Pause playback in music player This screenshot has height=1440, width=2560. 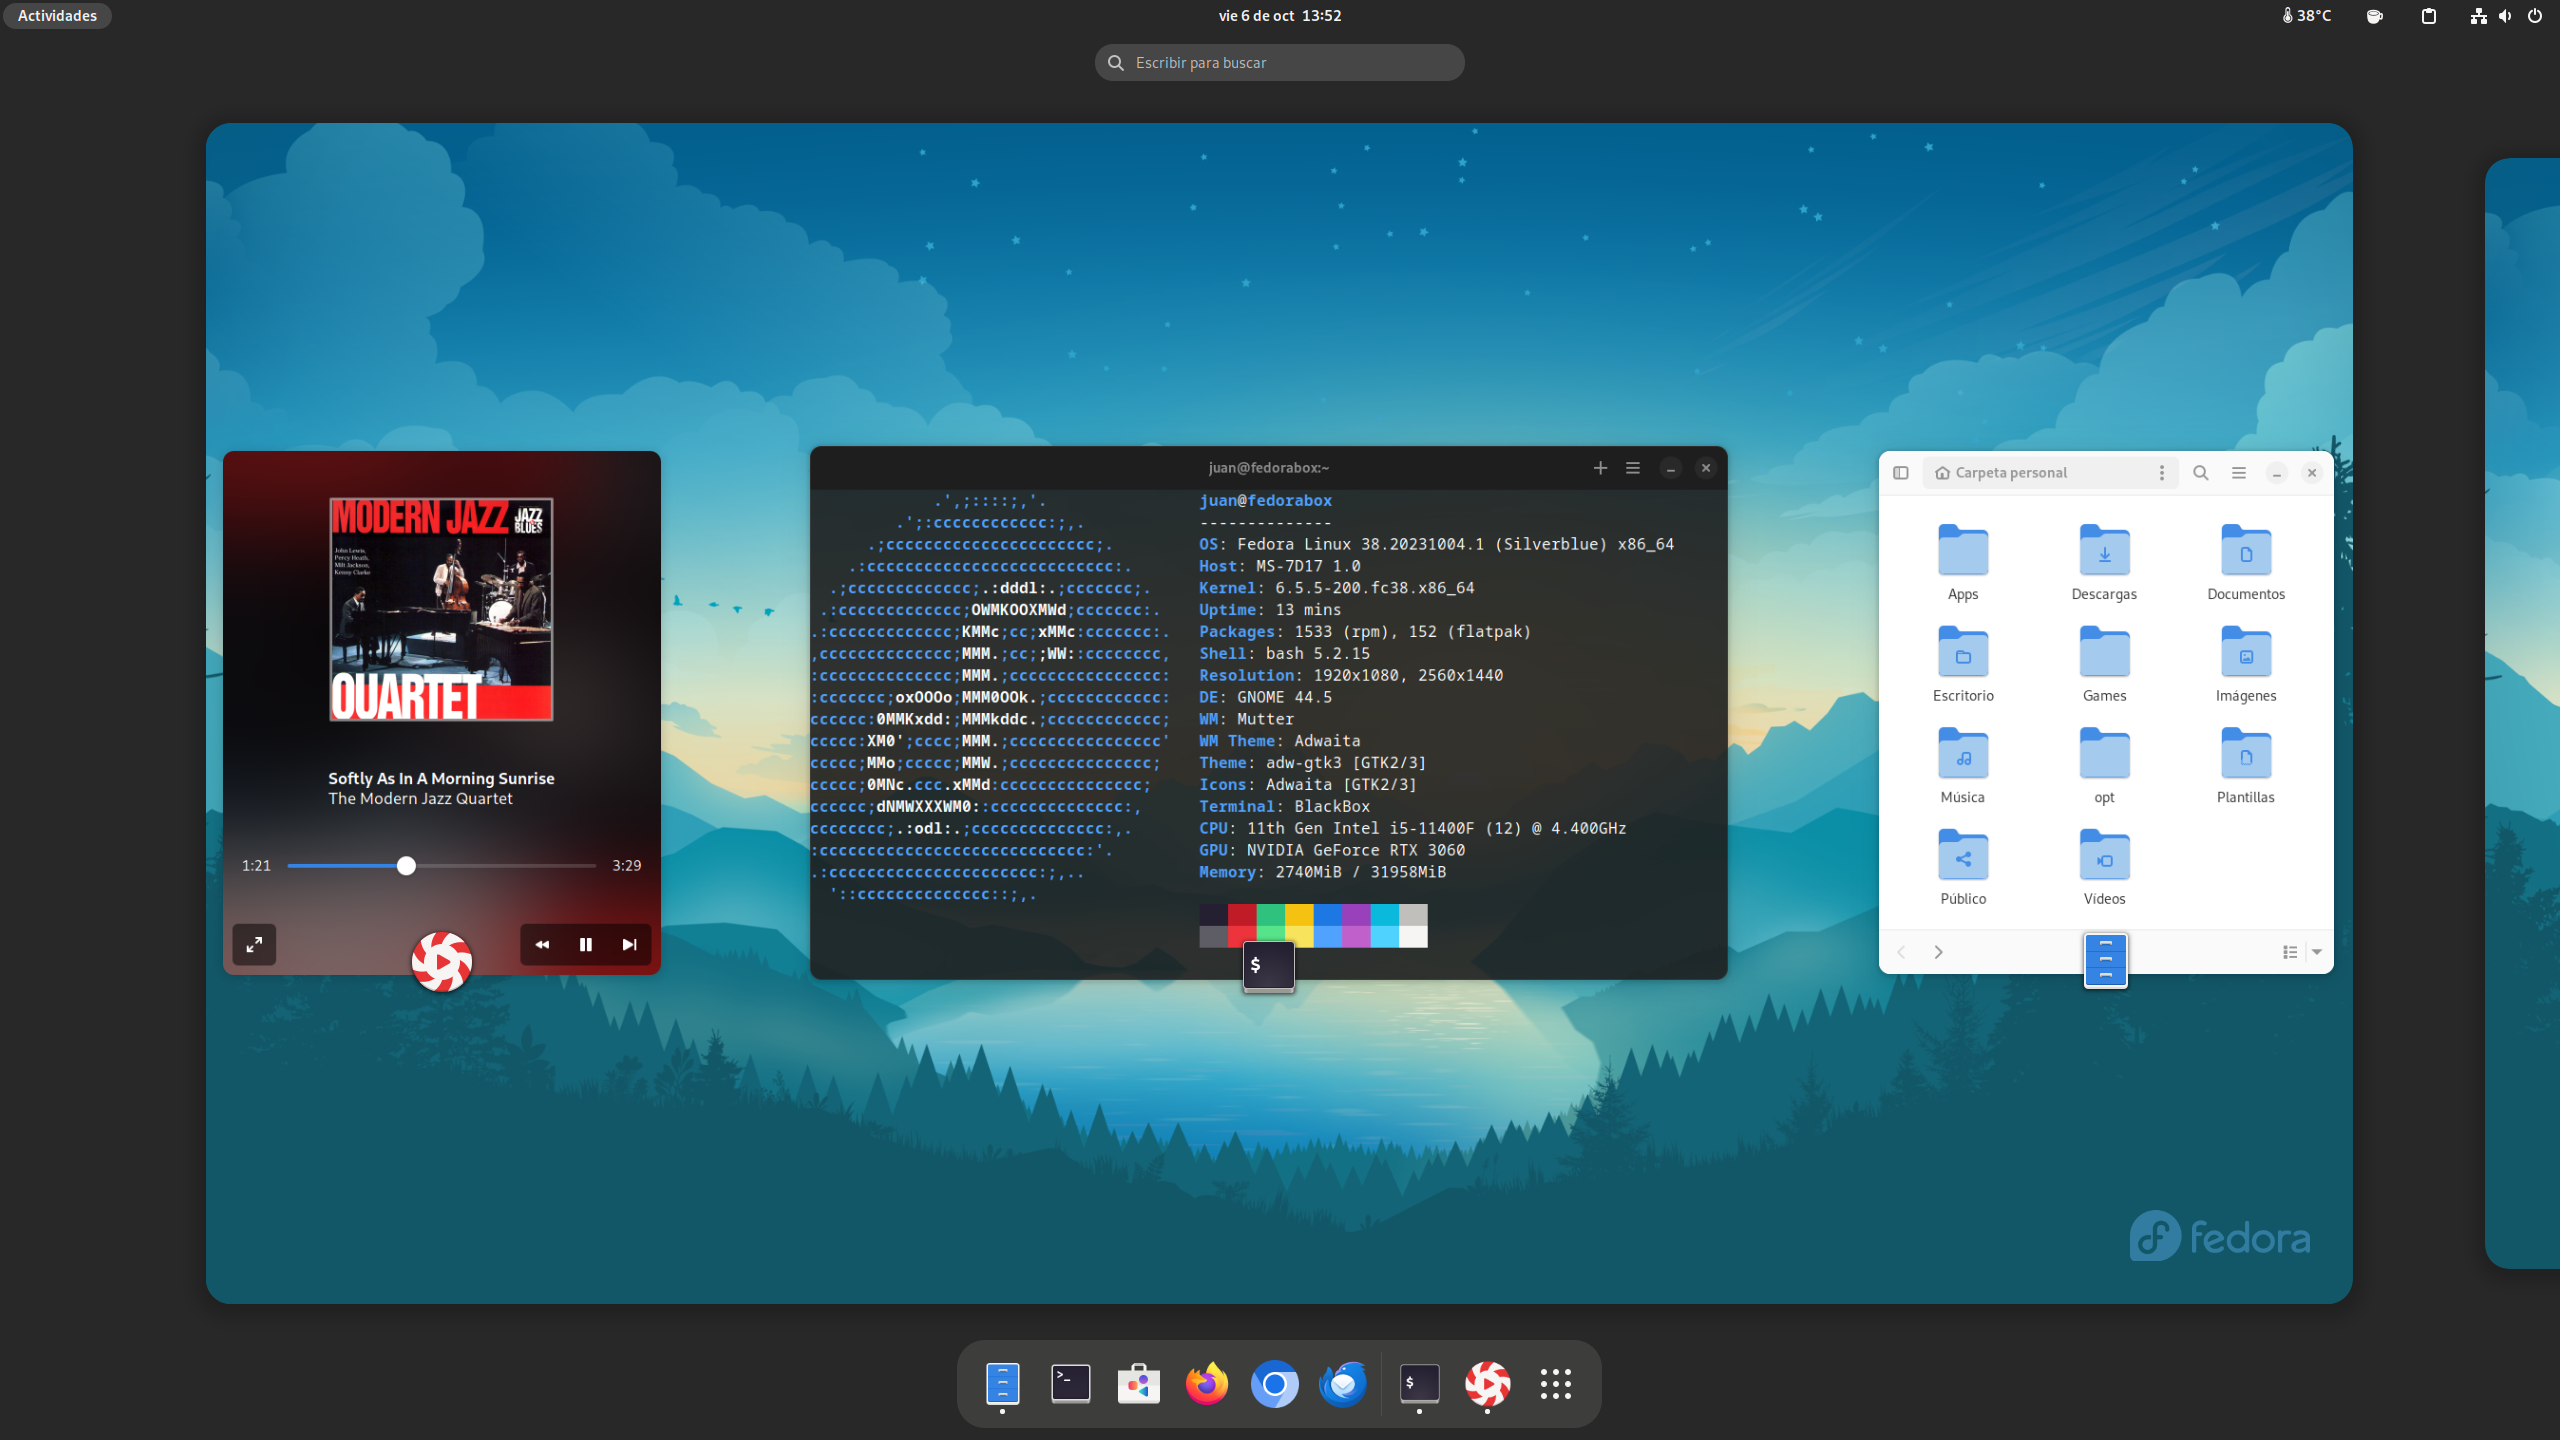[x=586, y=944]
